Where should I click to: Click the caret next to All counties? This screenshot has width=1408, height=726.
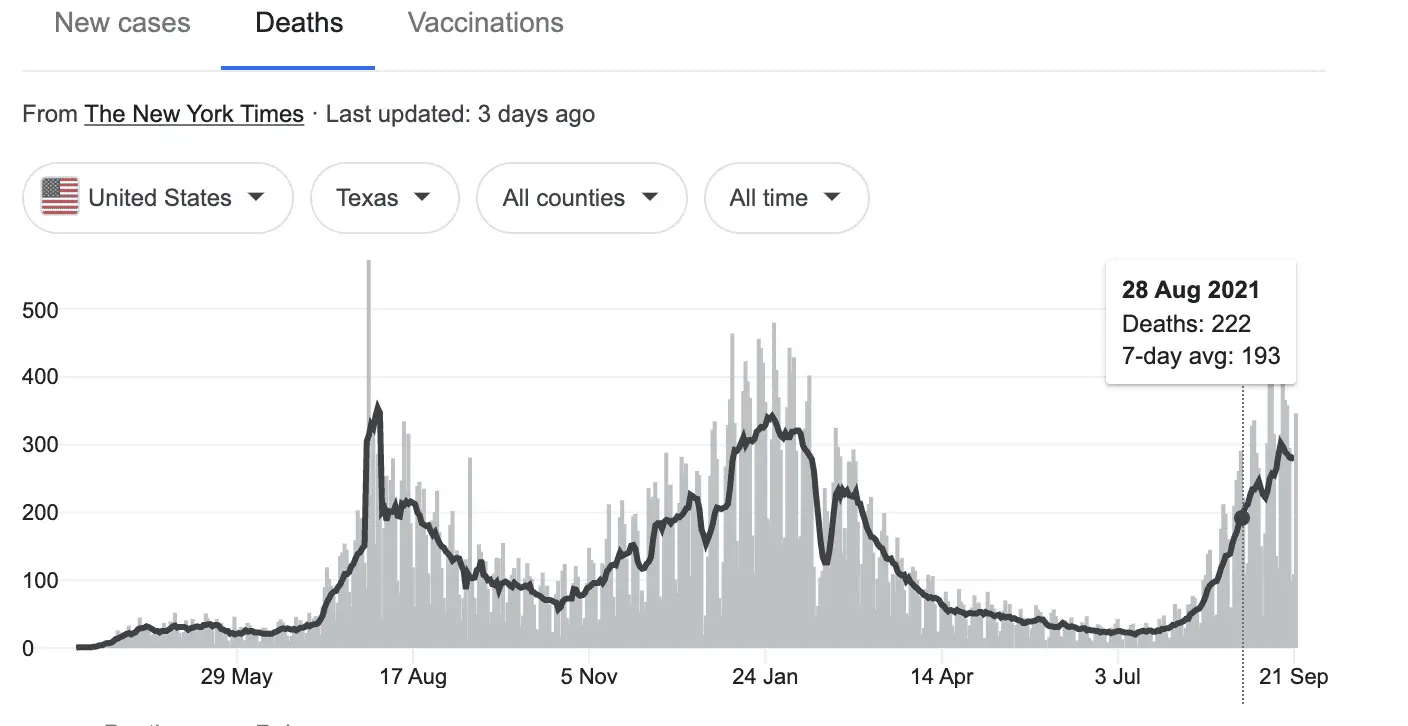click(x=650, y=197)
